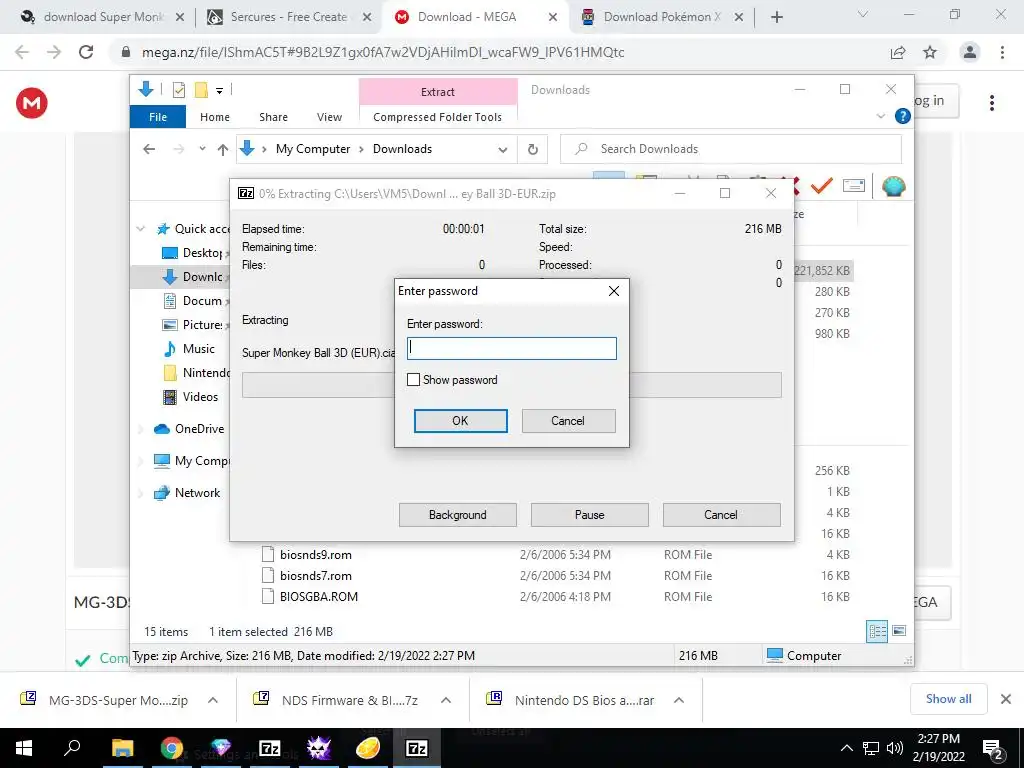Click the Background button in 7-Zip
Image resolution: width=1024 pixels, height=768 pixels.
point(457,515)
